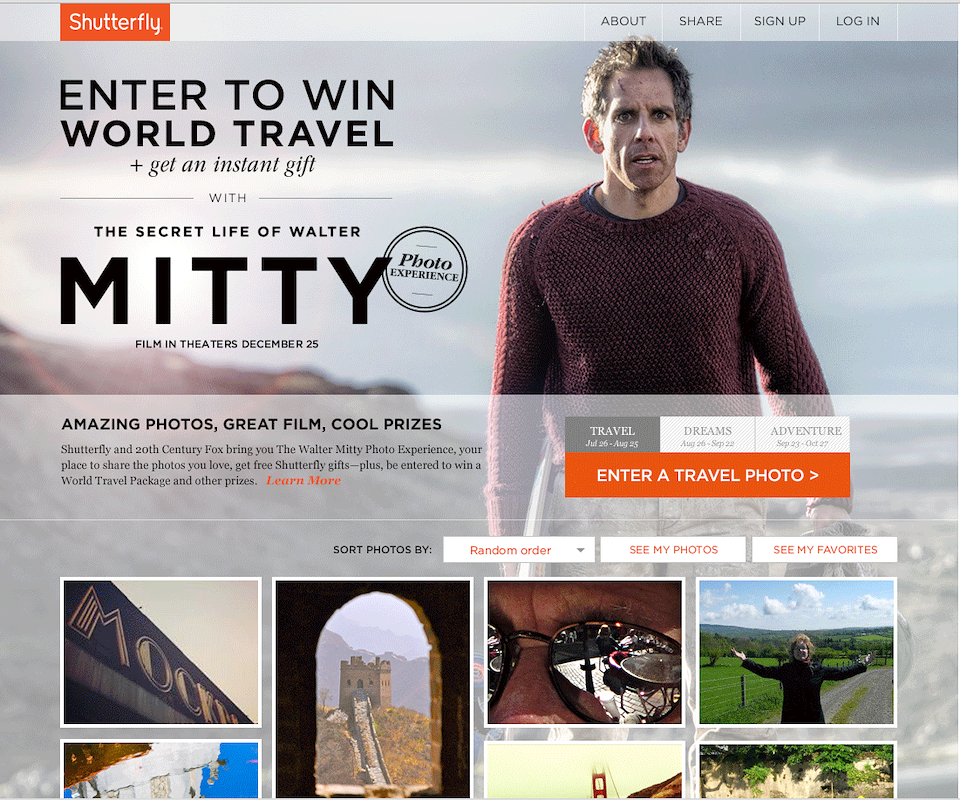Click the ENTER A TRAVEL PHOTO button
This screenshot has width=960, height=800.
[707, 475]
